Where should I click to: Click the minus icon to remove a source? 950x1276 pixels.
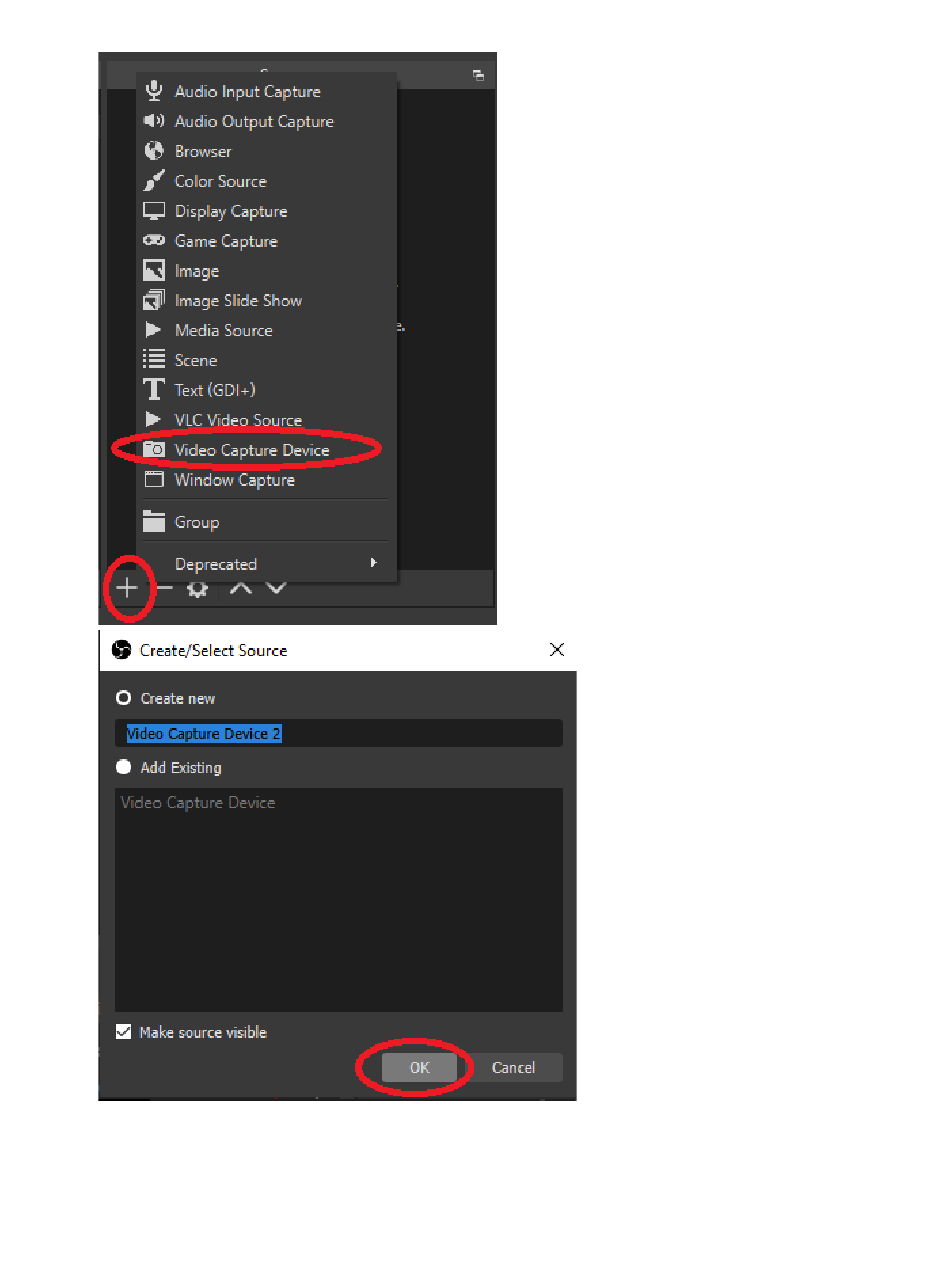click(165, 588)
